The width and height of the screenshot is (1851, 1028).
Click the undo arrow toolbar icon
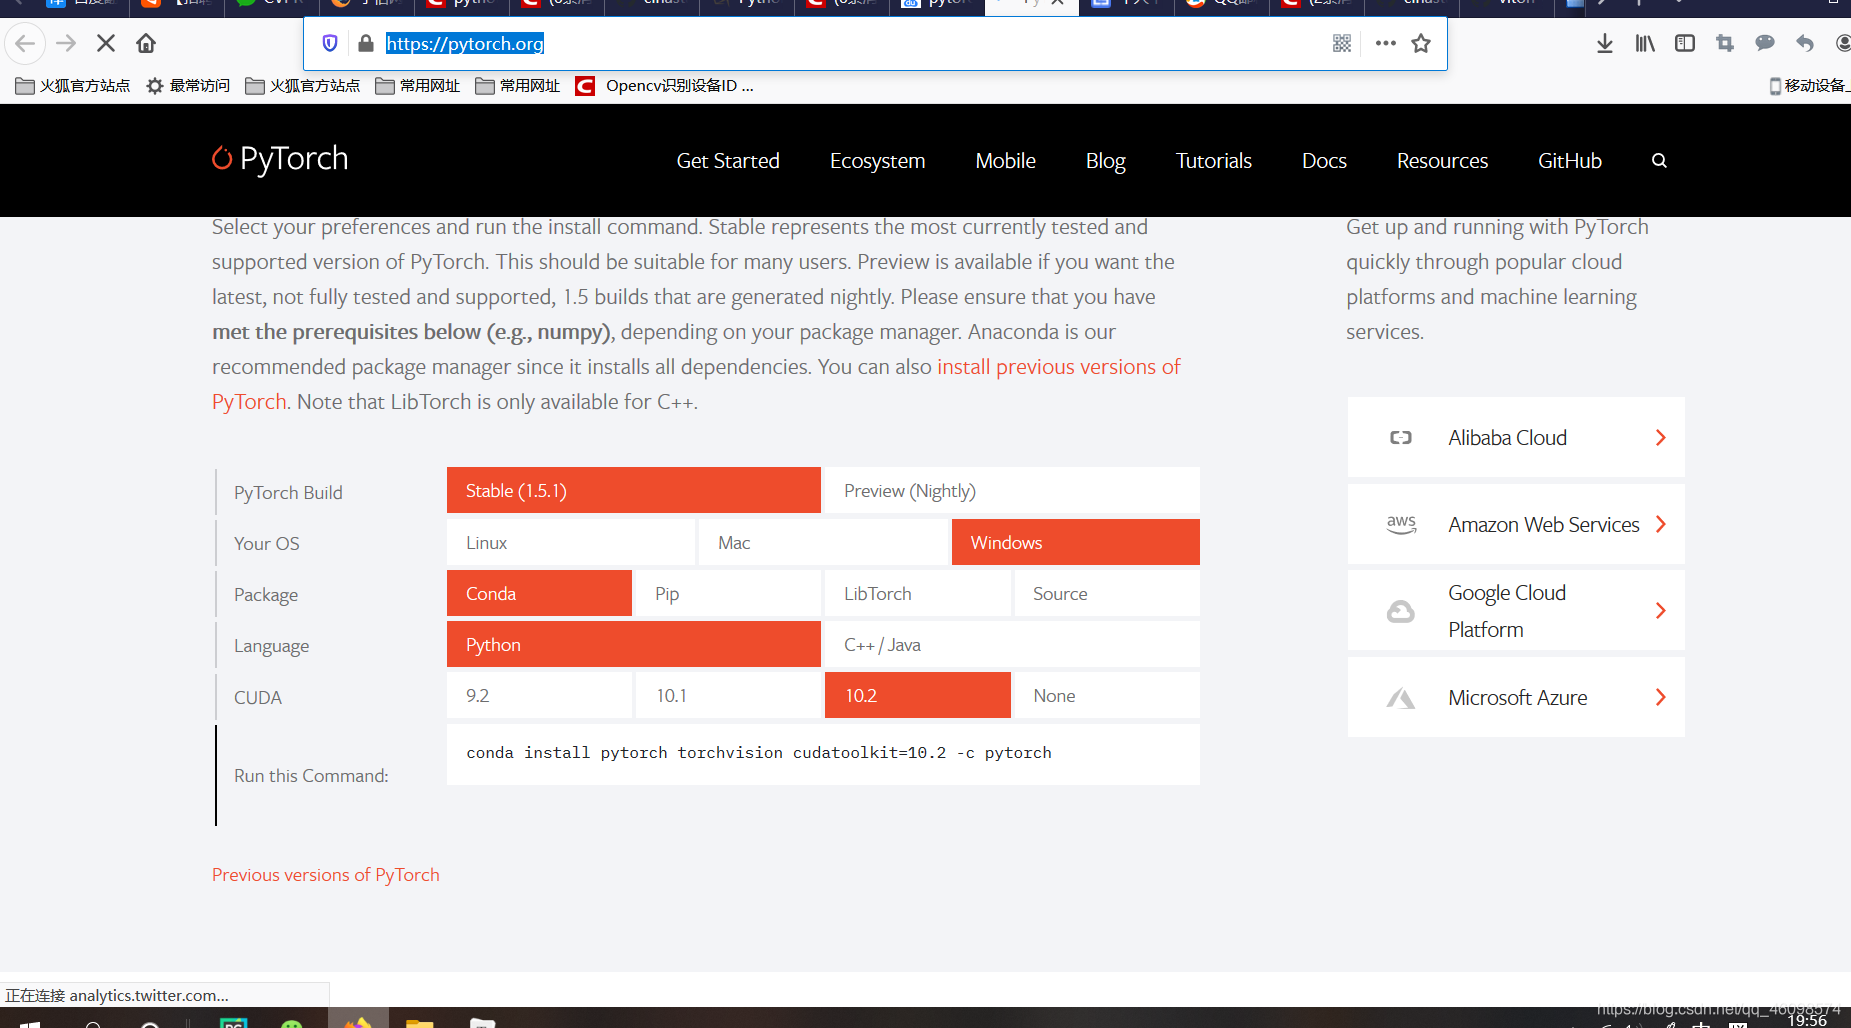(x=1805, y=43)
